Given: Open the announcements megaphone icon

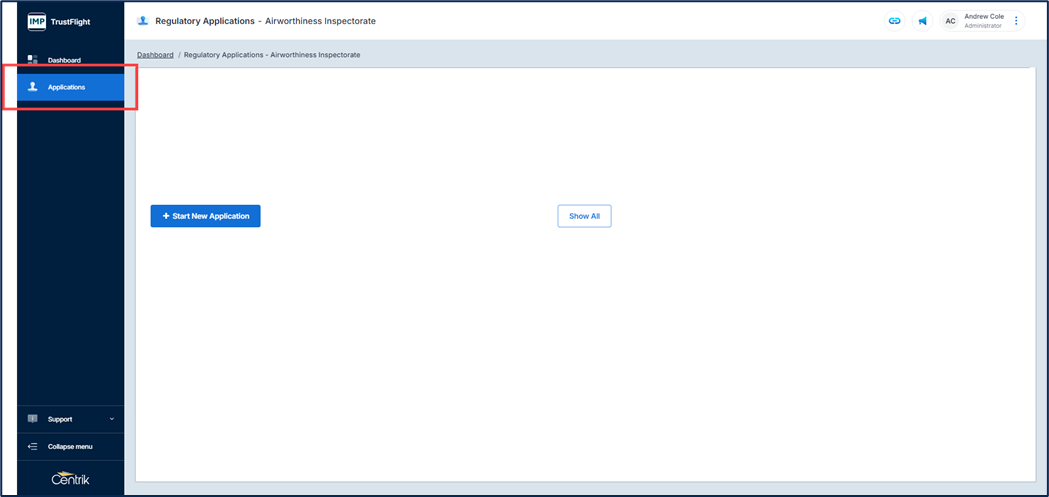Looking at the screenshot, I should pyautogui.click(x=922, y=21).
